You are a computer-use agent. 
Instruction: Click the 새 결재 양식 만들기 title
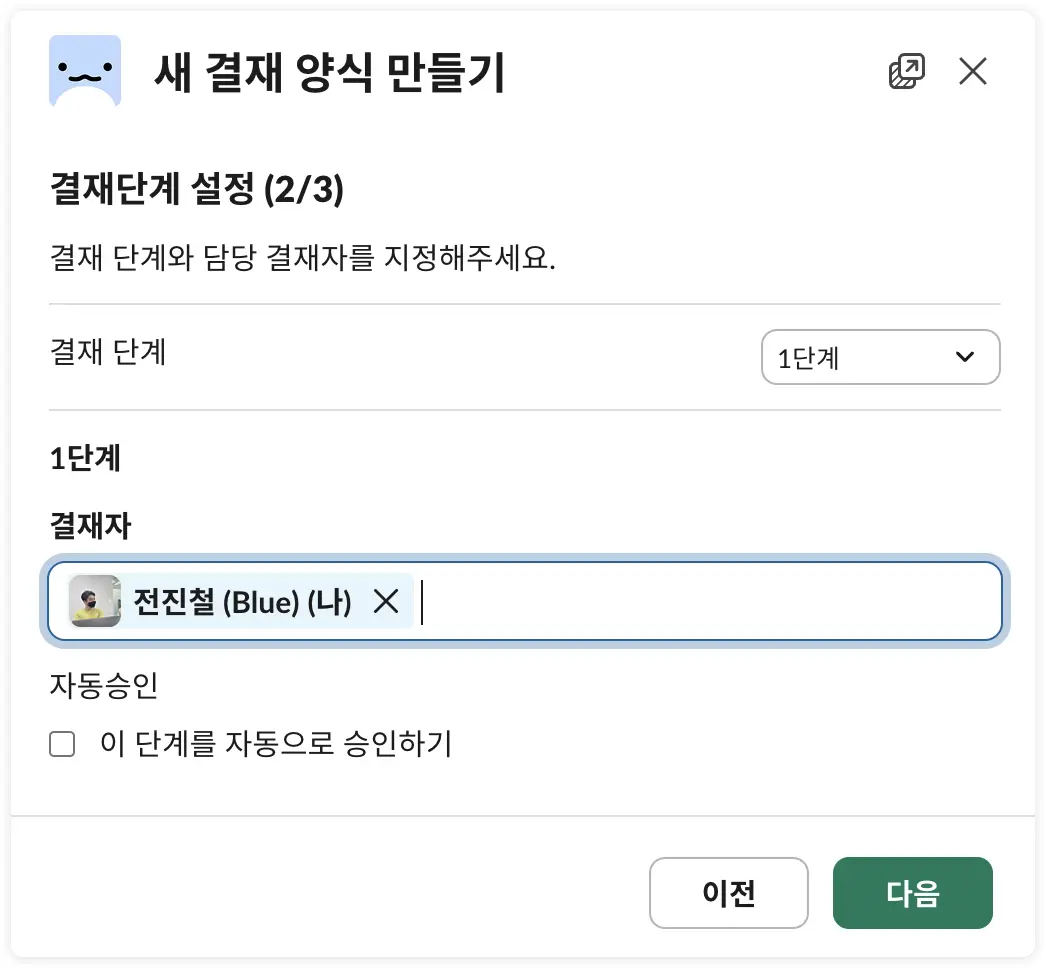329,73
